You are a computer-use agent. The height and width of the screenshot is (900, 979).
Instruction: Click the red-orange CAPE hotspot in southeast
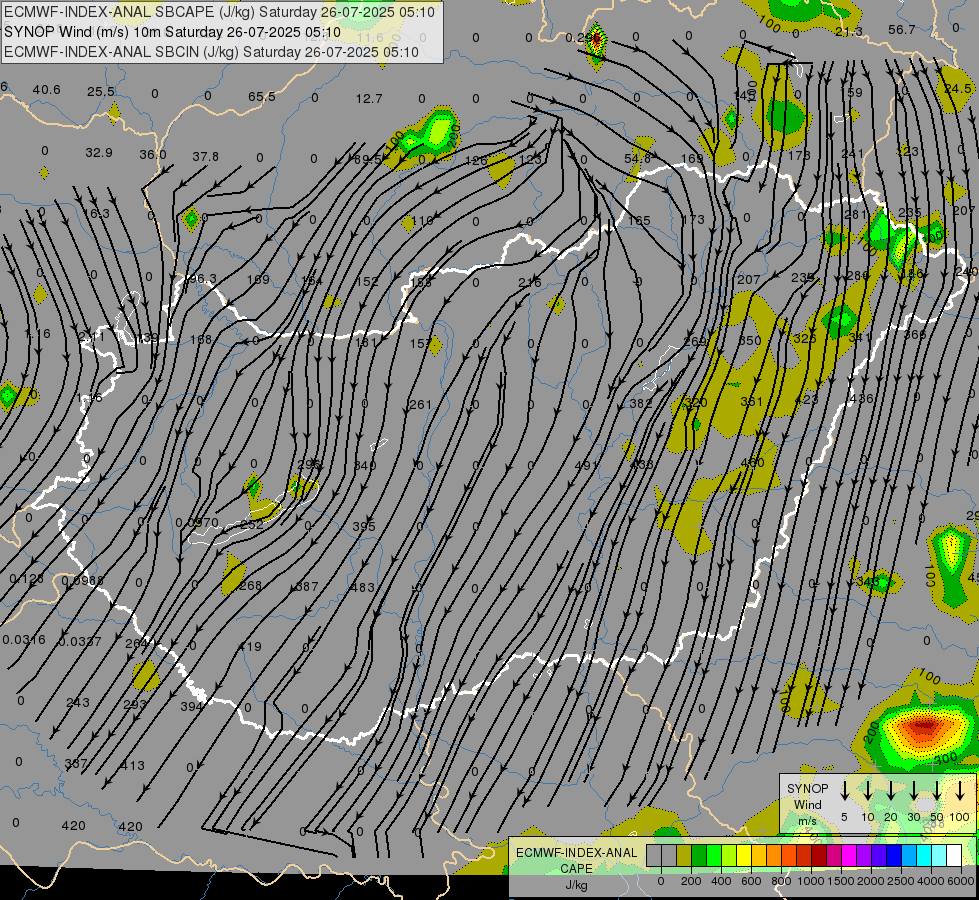[925, 727]
